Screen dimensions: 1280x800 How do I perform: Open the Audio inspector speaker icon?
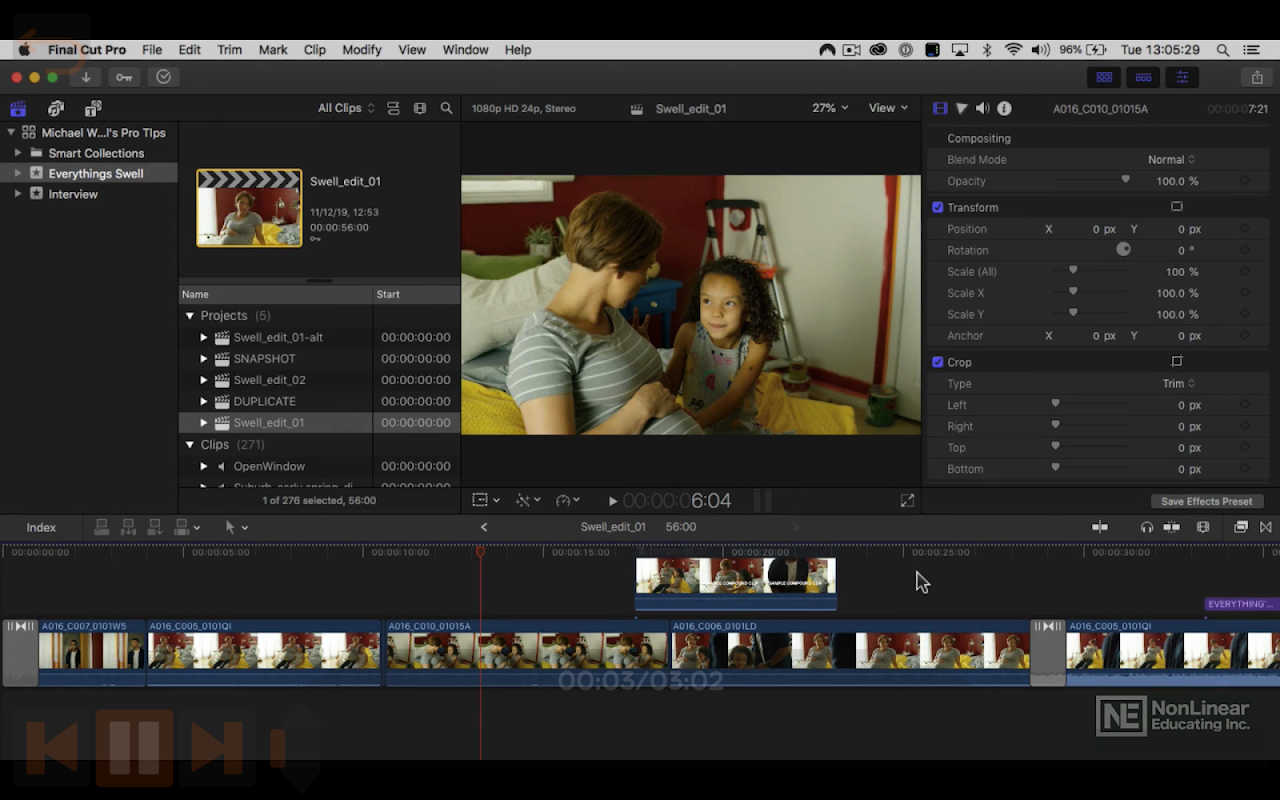[982, 108]
